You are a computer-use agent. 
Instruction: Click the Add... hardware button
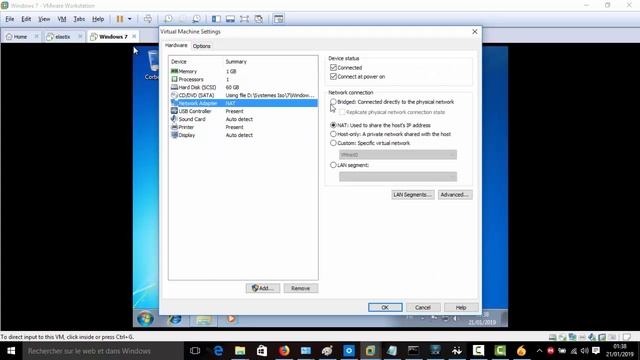263,288
